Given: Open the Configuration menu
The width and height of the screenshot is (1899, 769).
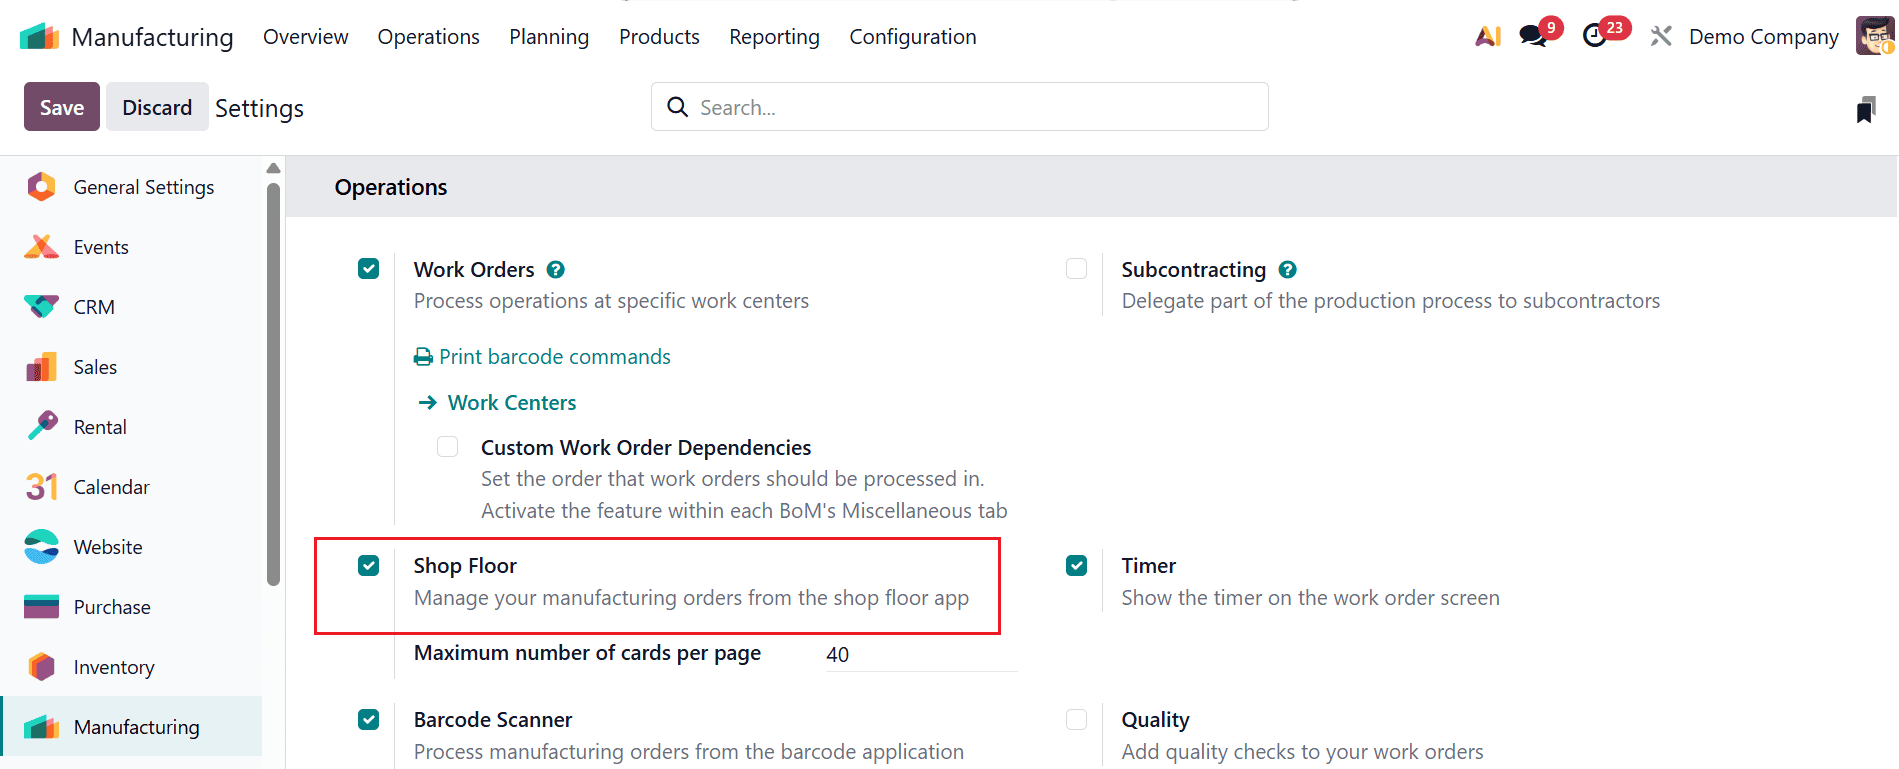Looking at the screenshot, I should (911, 37).
